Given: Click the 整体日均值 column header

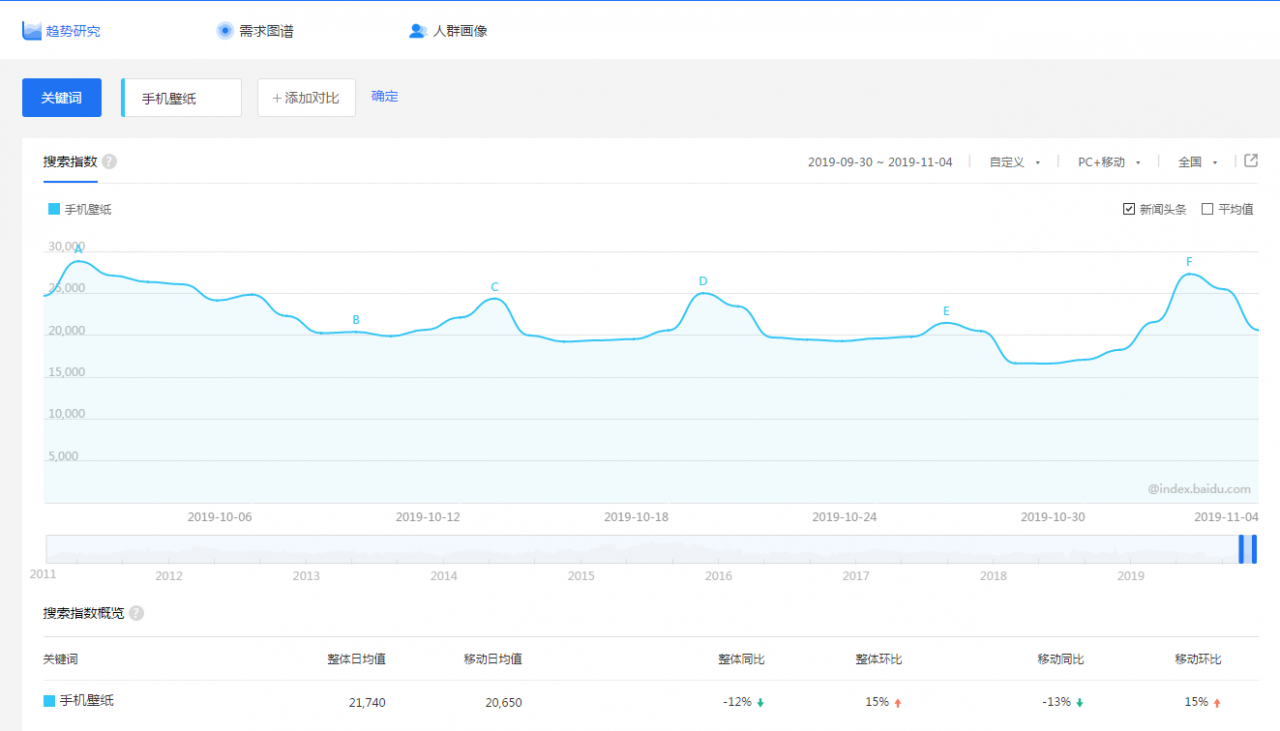Looking at the screenshot, I should pos(356,659).
